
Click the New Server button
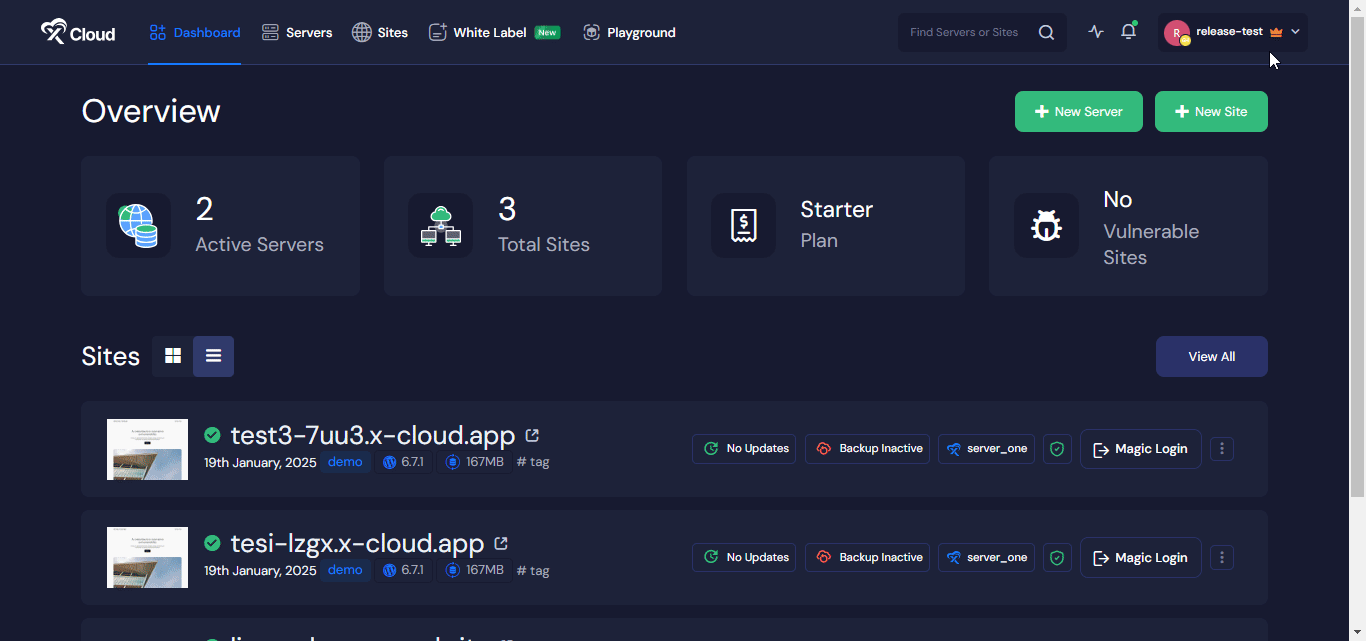pos(1078,112)
